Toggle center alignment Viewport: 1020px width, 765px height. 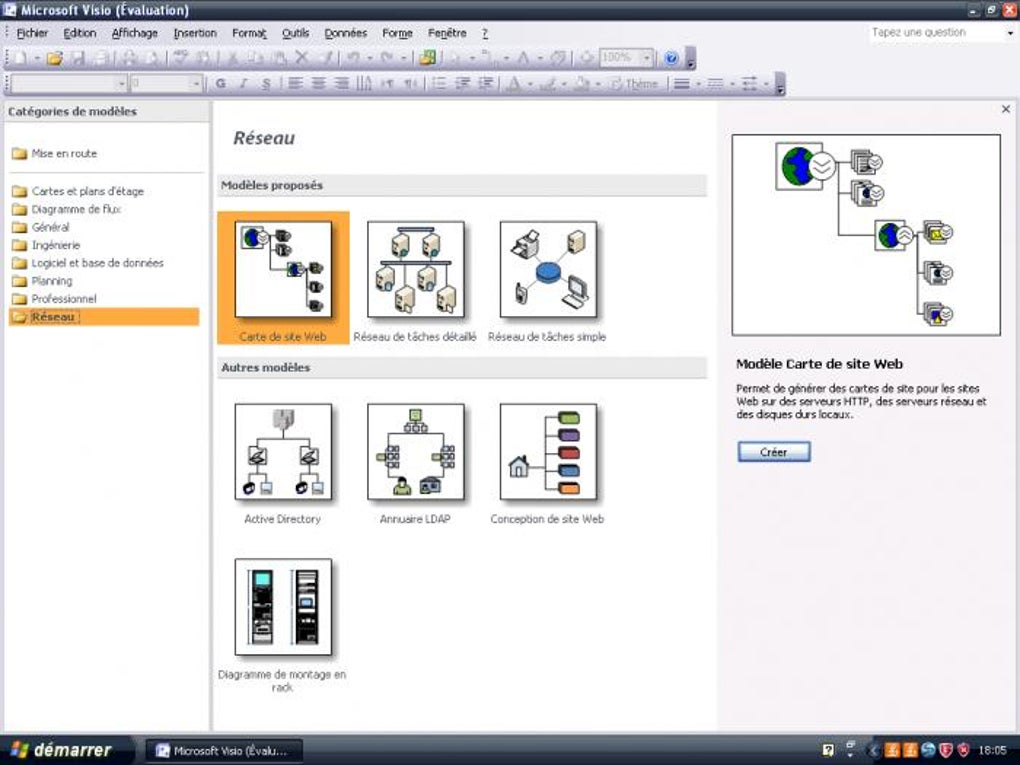318,83
